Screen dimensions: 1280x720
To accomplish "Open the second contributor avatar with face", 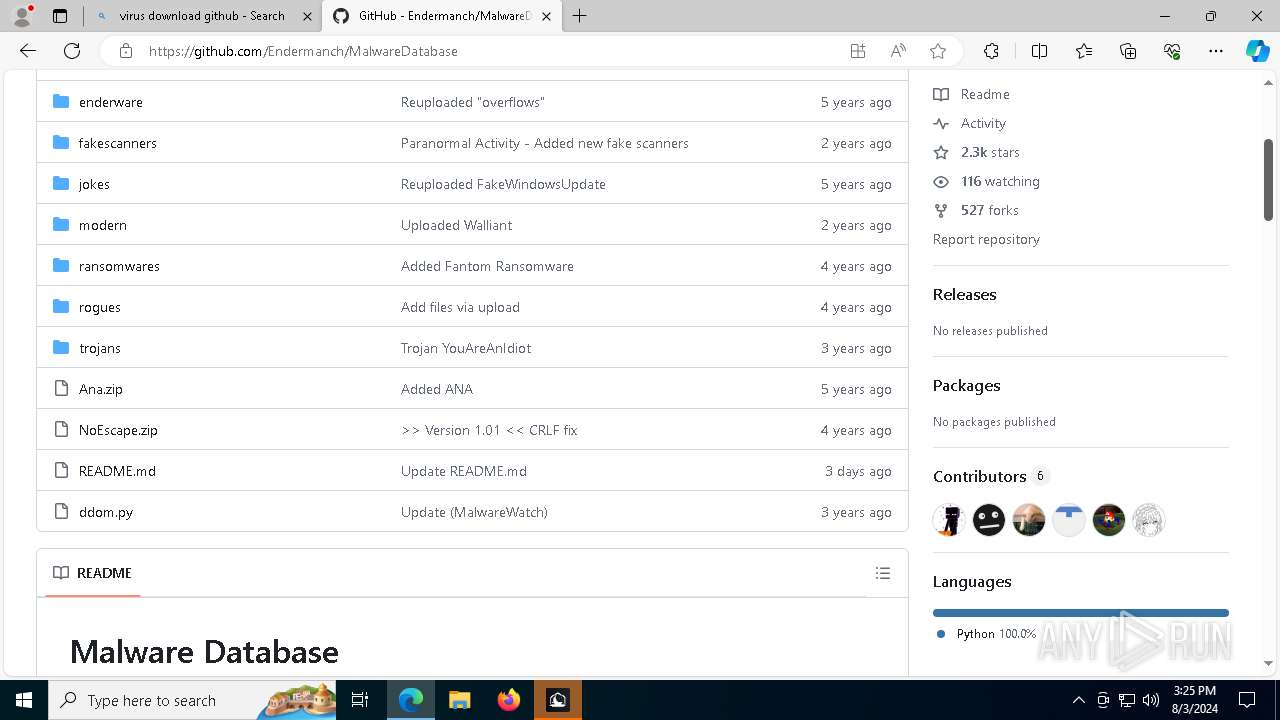I will pyautogui.click(x=989, y=520).
